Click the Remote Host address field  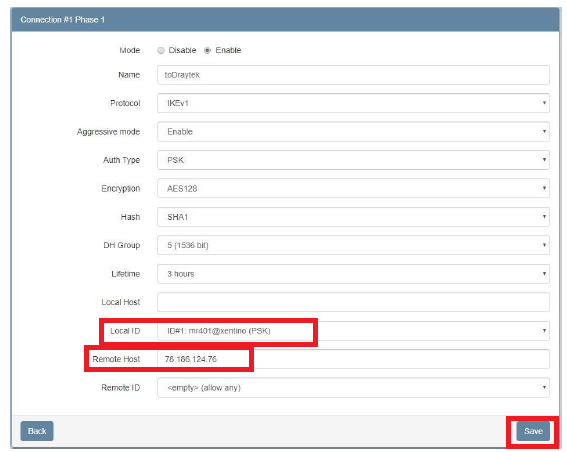353,359
